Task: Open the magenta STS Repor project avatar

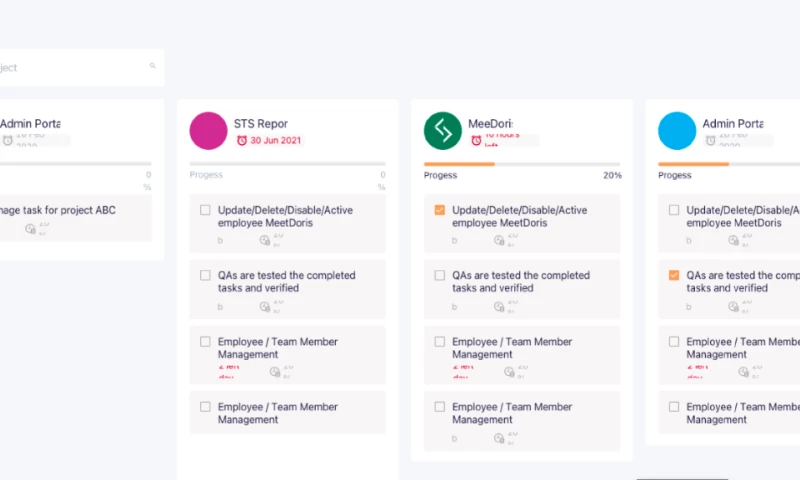Action: click(209, 131)
